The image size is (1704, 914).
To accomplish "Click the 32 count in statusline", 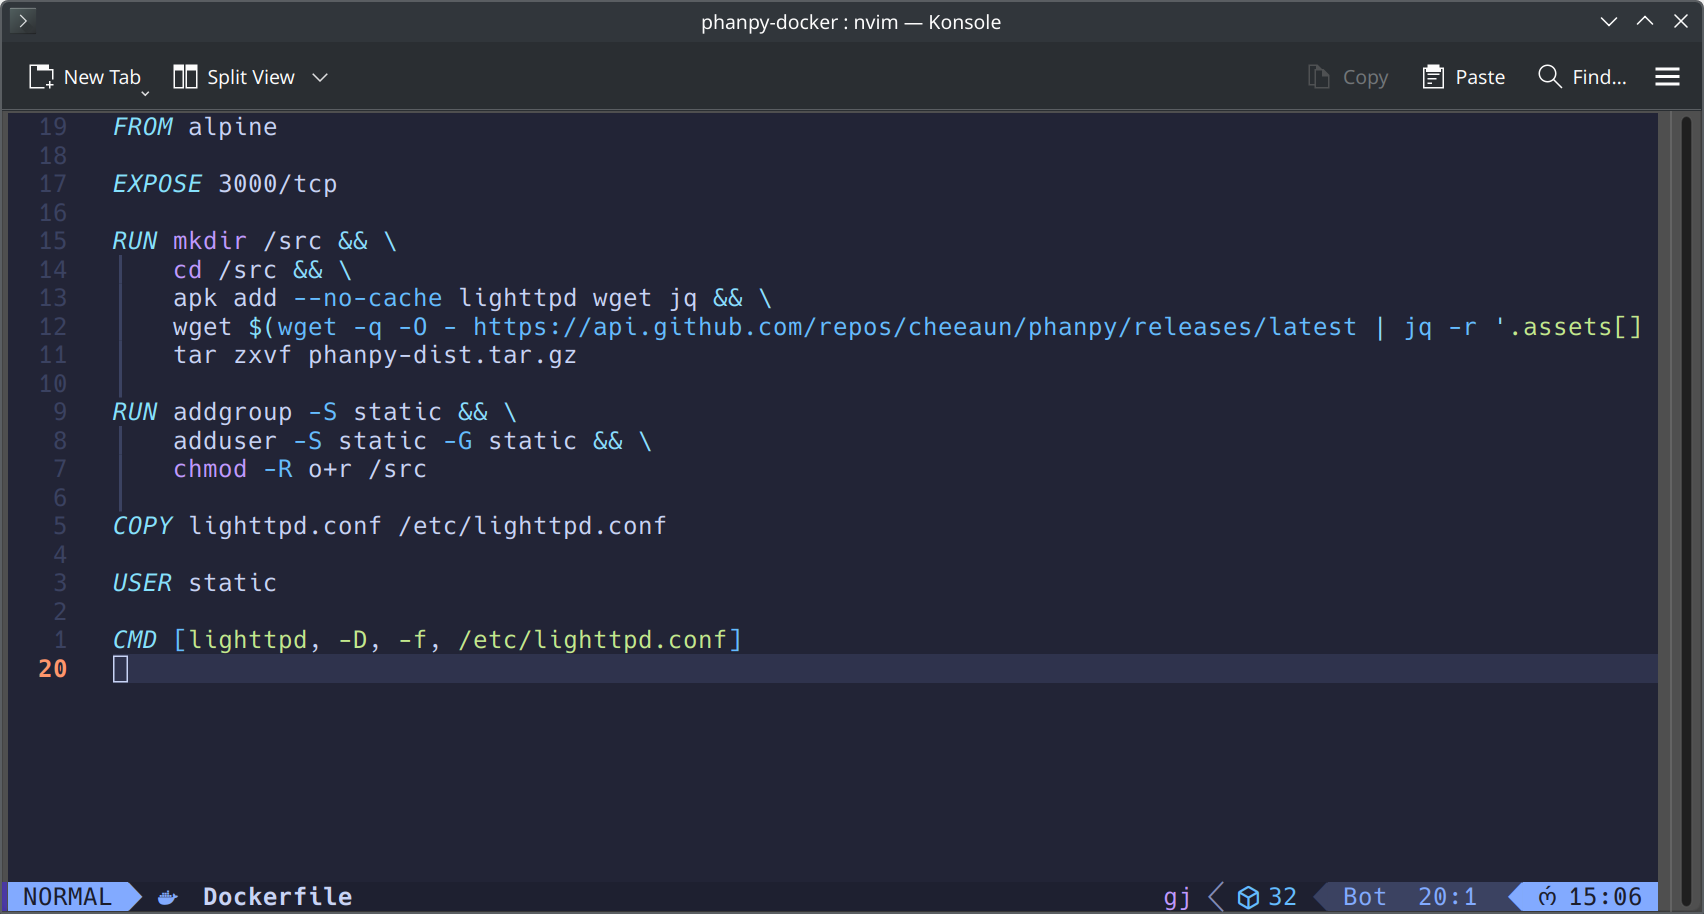I will coord(1282,897).
